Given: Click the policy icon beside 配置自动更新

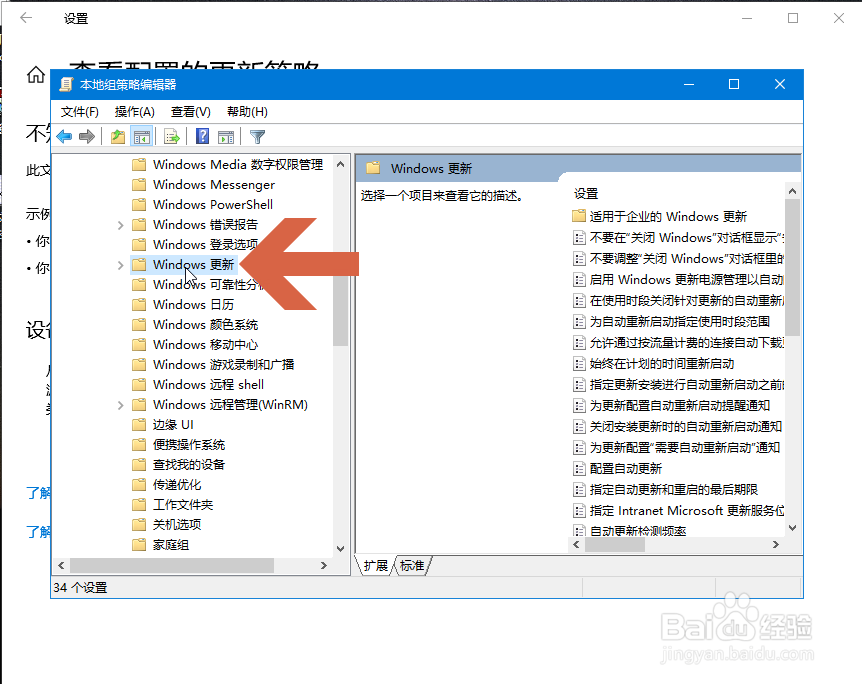Looking at the screenshot, I should [x=579, y=468].
